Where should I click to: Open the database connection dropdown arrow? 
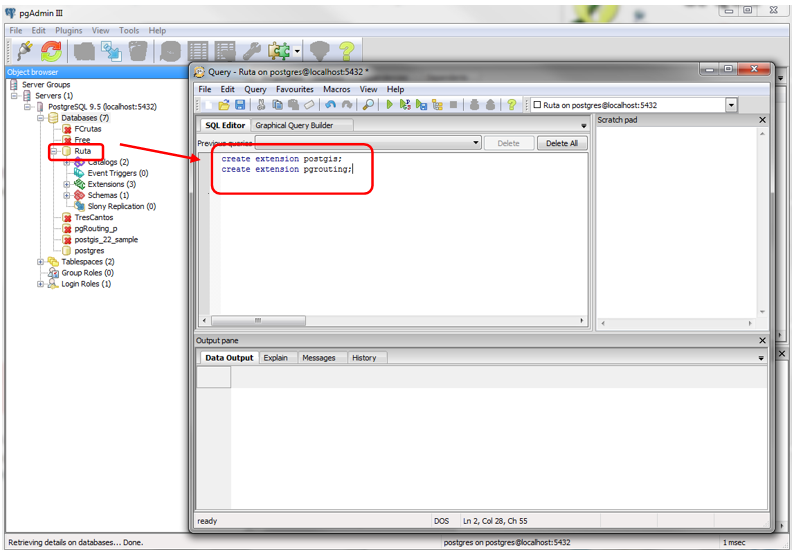point(731,105)
